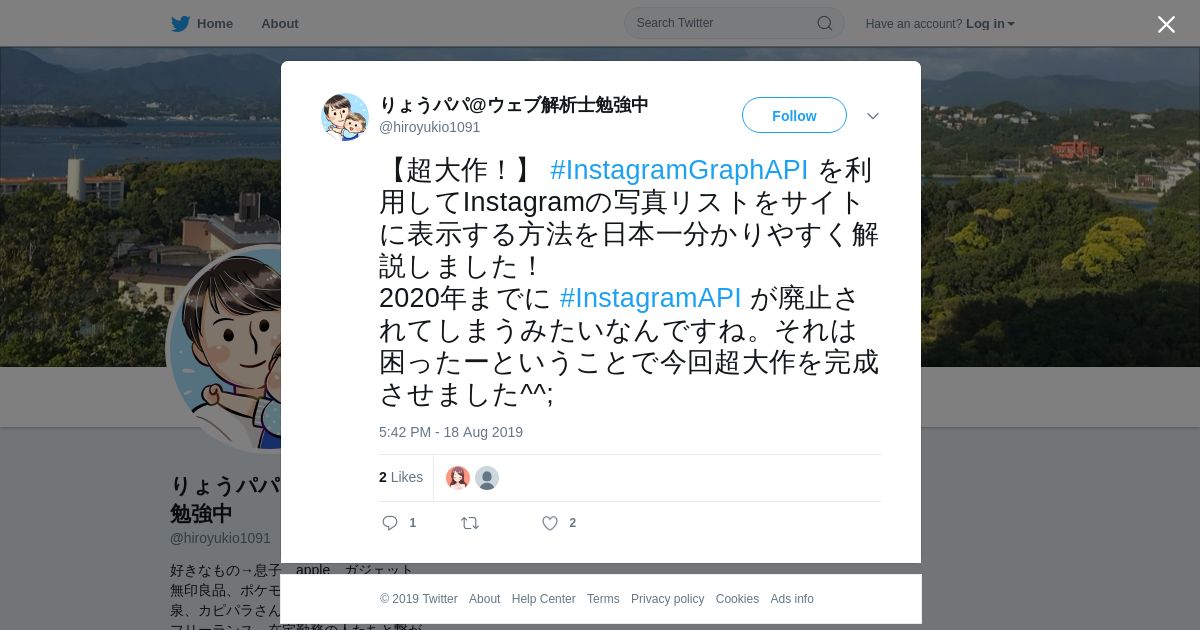Open Cookies footer link

(x=737, y=599)
